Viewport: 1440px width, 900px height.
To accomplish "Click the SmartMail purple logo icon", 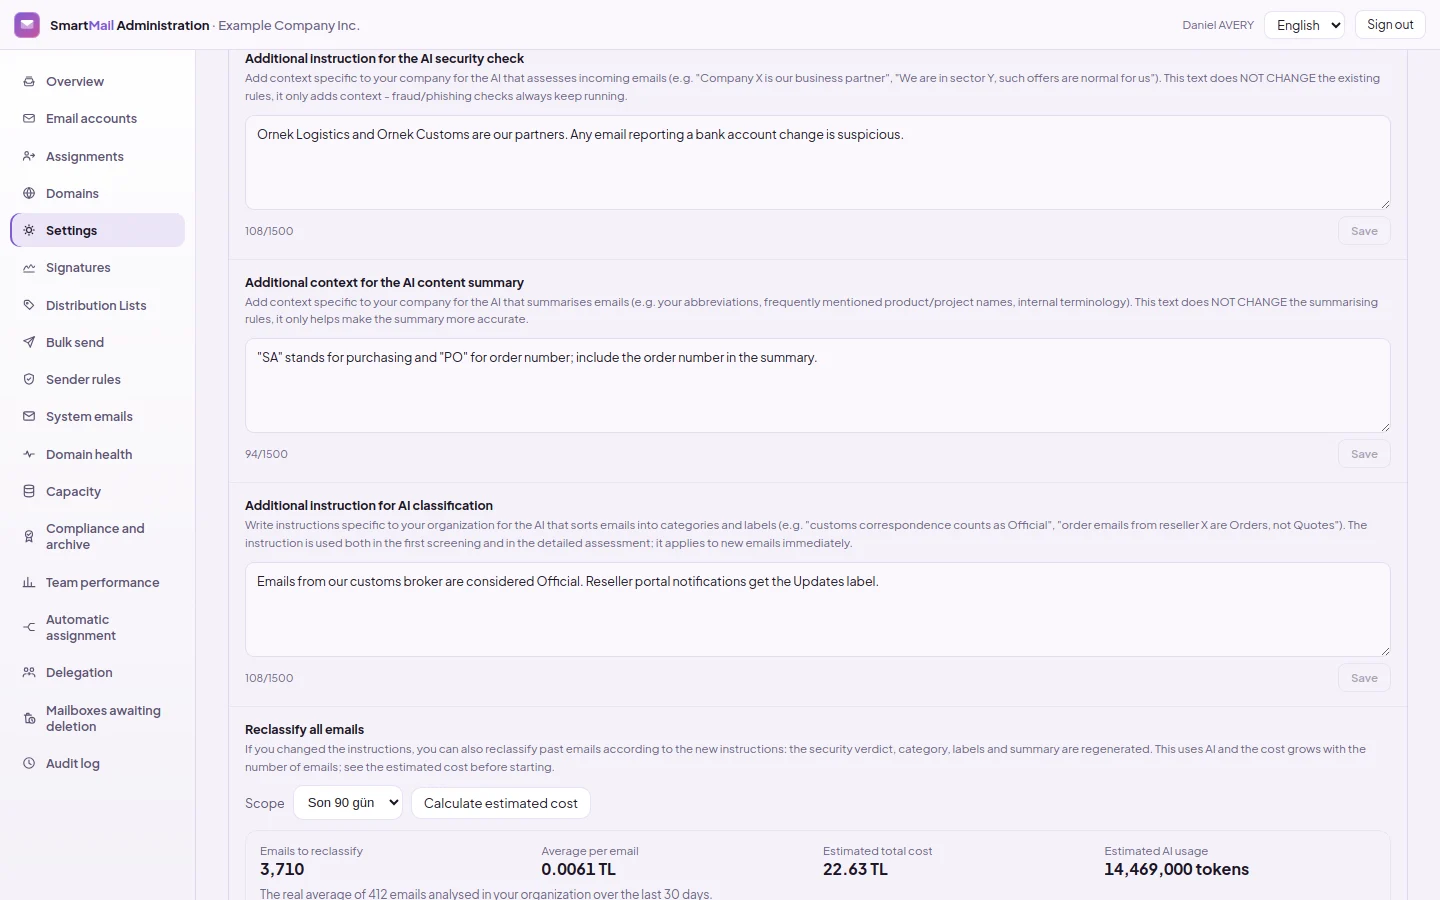I will pyautogui.click(x=27, y=25).
